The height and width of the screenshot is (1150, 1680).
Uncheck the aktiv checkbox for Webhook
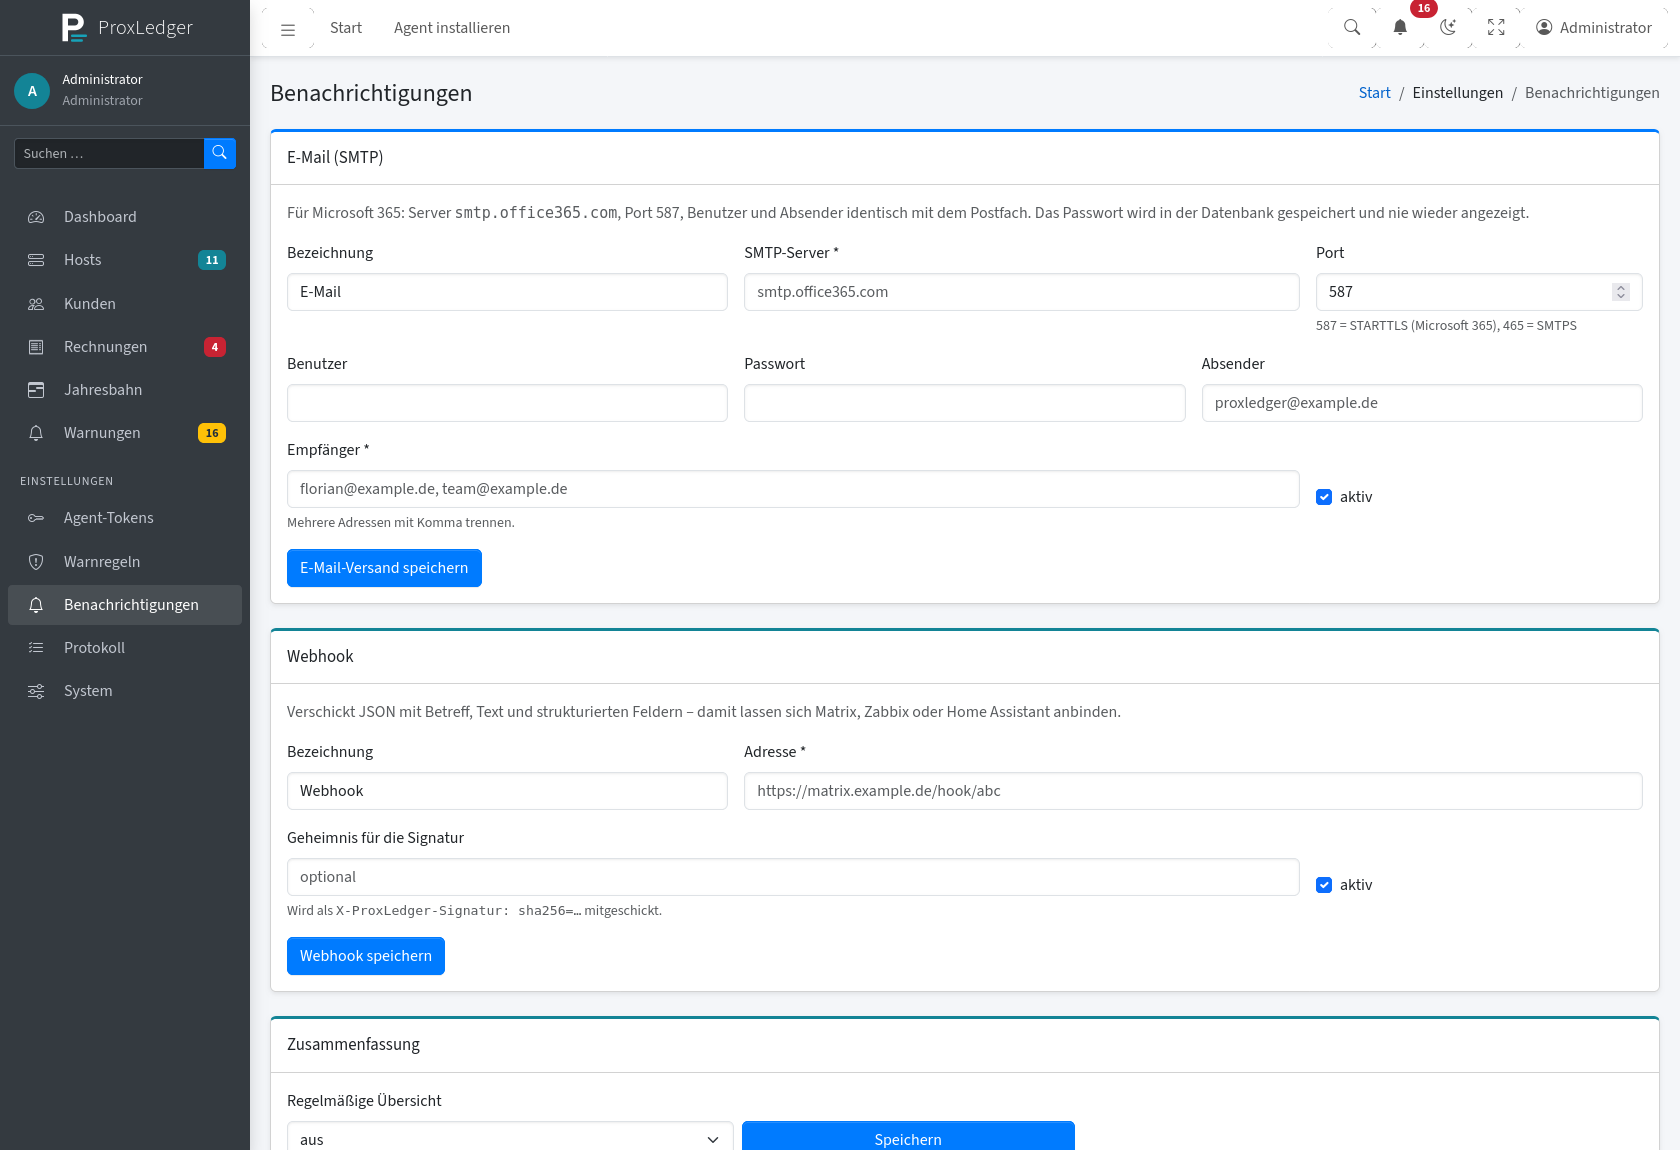pyautogui.click(x=1324, y=885)
